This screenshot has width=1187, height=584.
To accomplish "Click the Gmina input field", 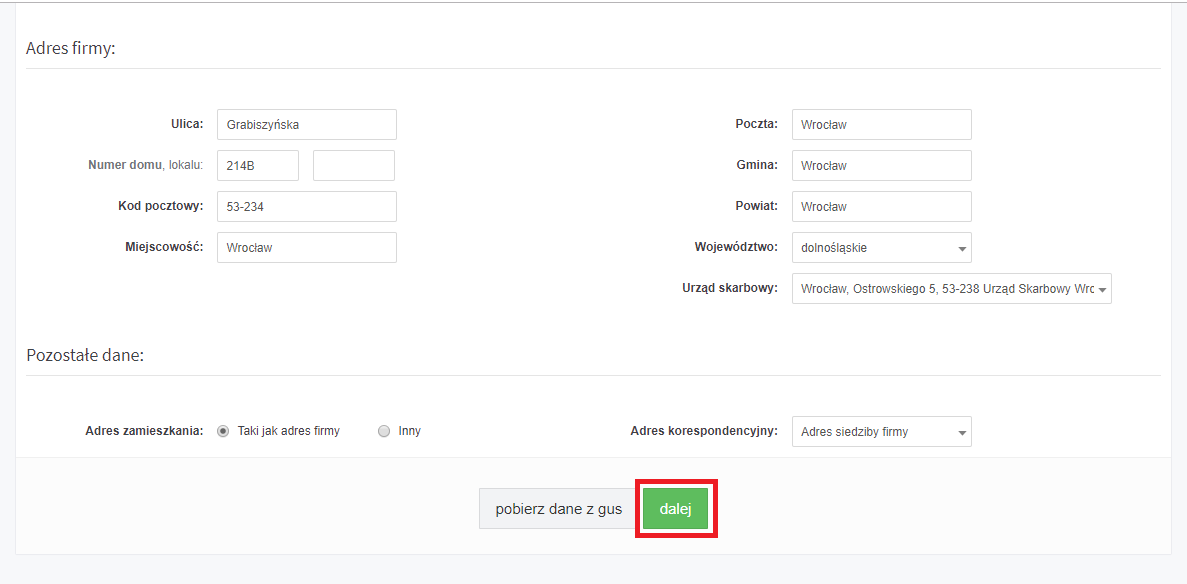I will click(x=882, y=165).
